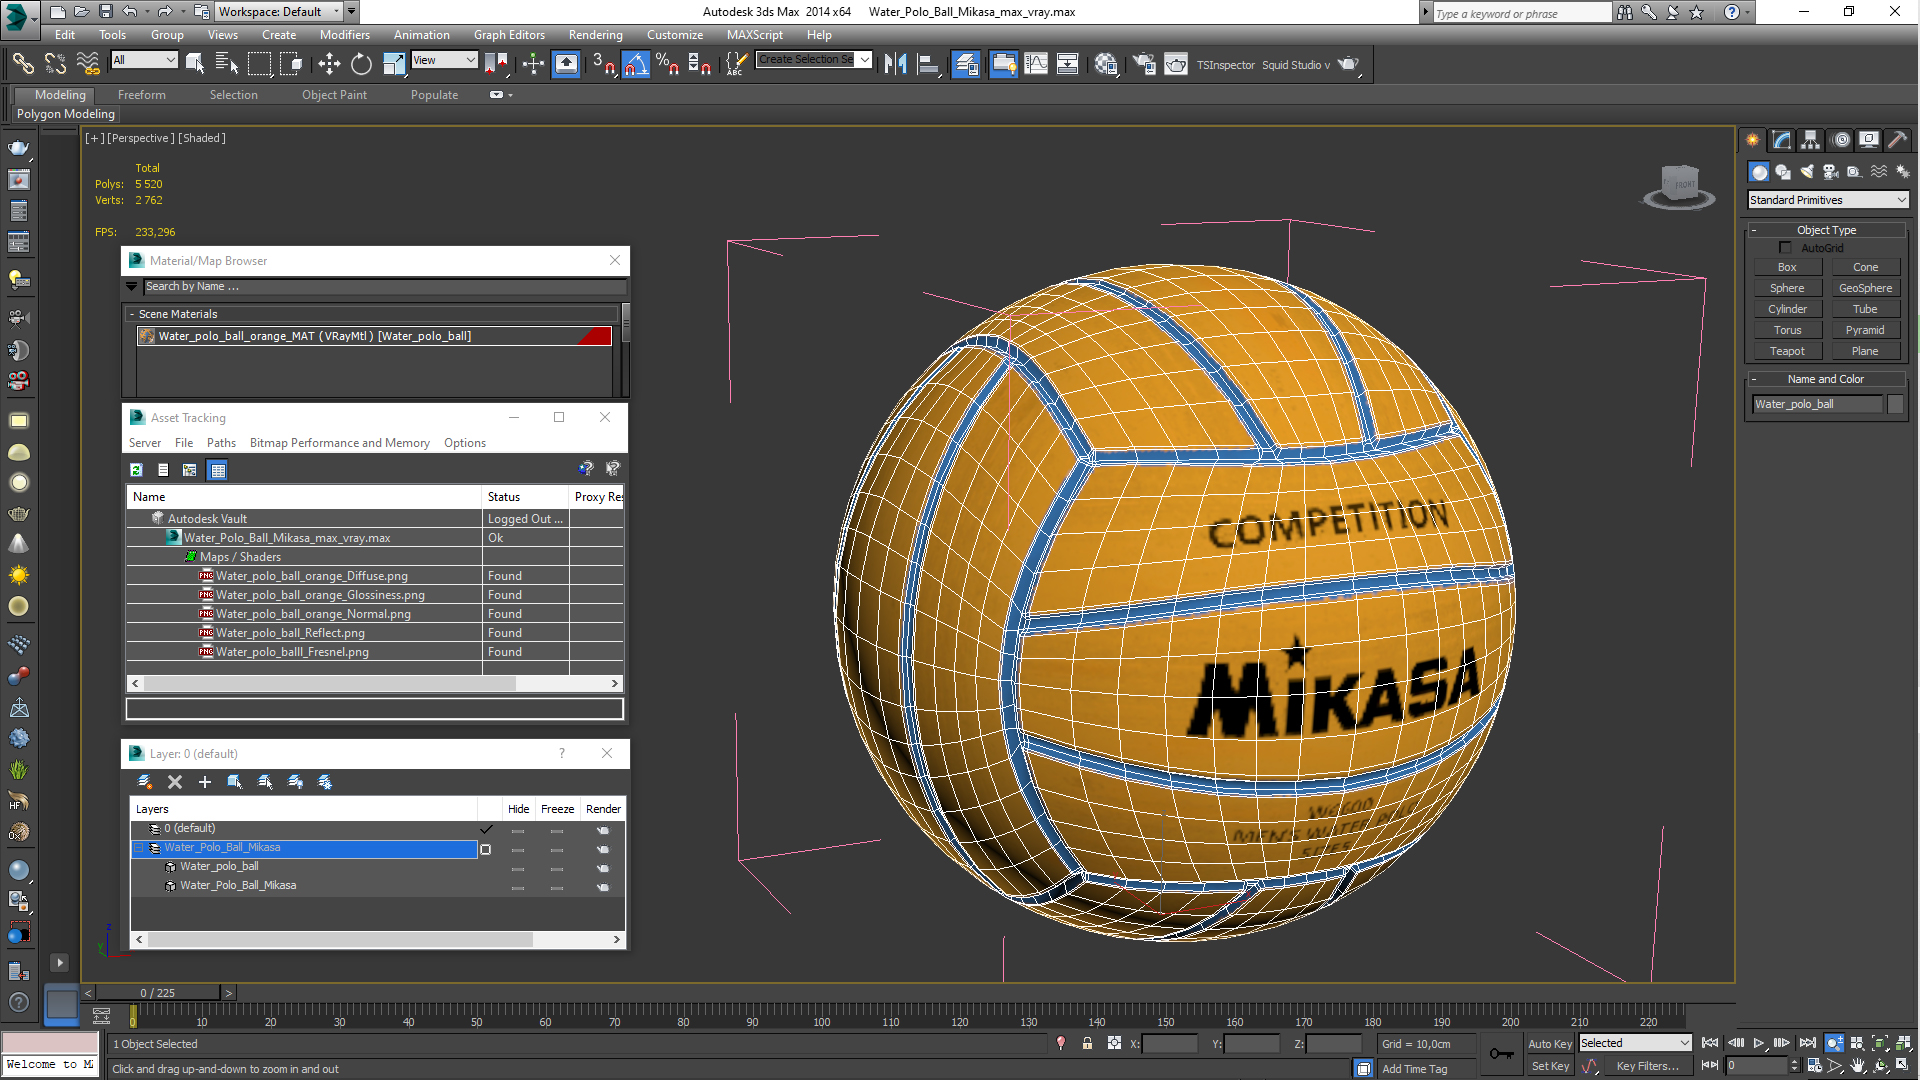
Task: Select the Cameras create category icon
Action: click(x=1831, y=172)
